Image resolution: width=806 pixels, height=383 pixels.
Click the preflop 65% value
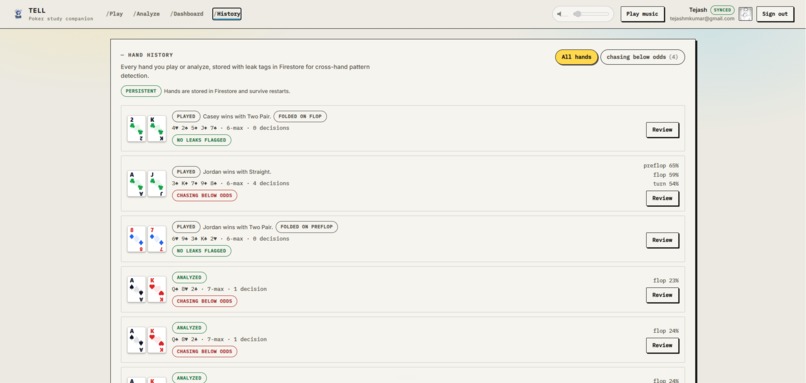click(x=661, y=166)
